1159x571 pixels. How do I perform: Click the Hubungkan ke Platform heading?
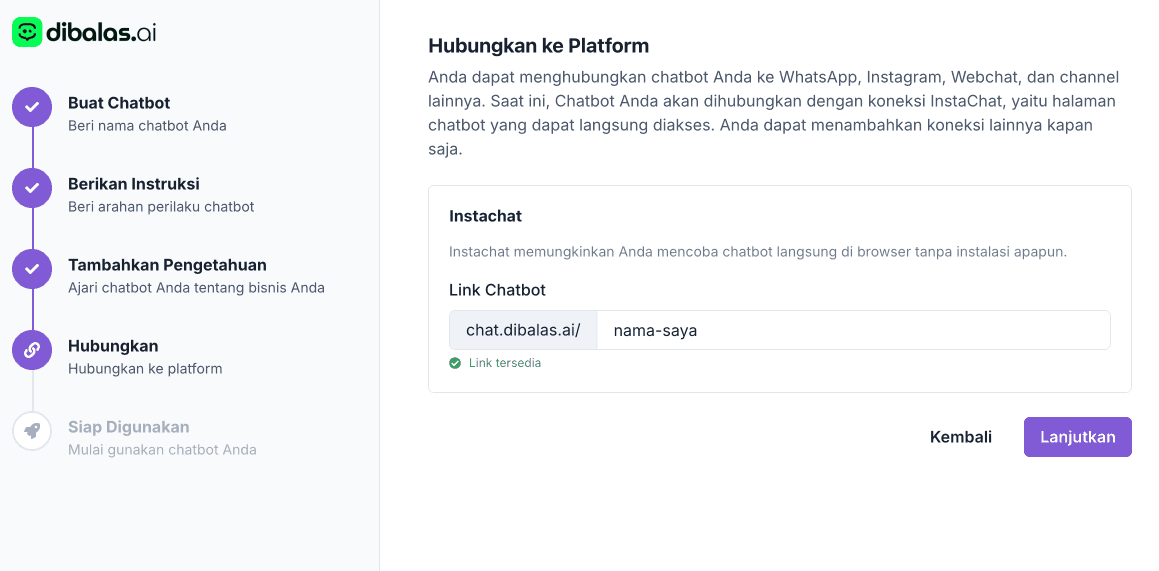click(538, 46)
